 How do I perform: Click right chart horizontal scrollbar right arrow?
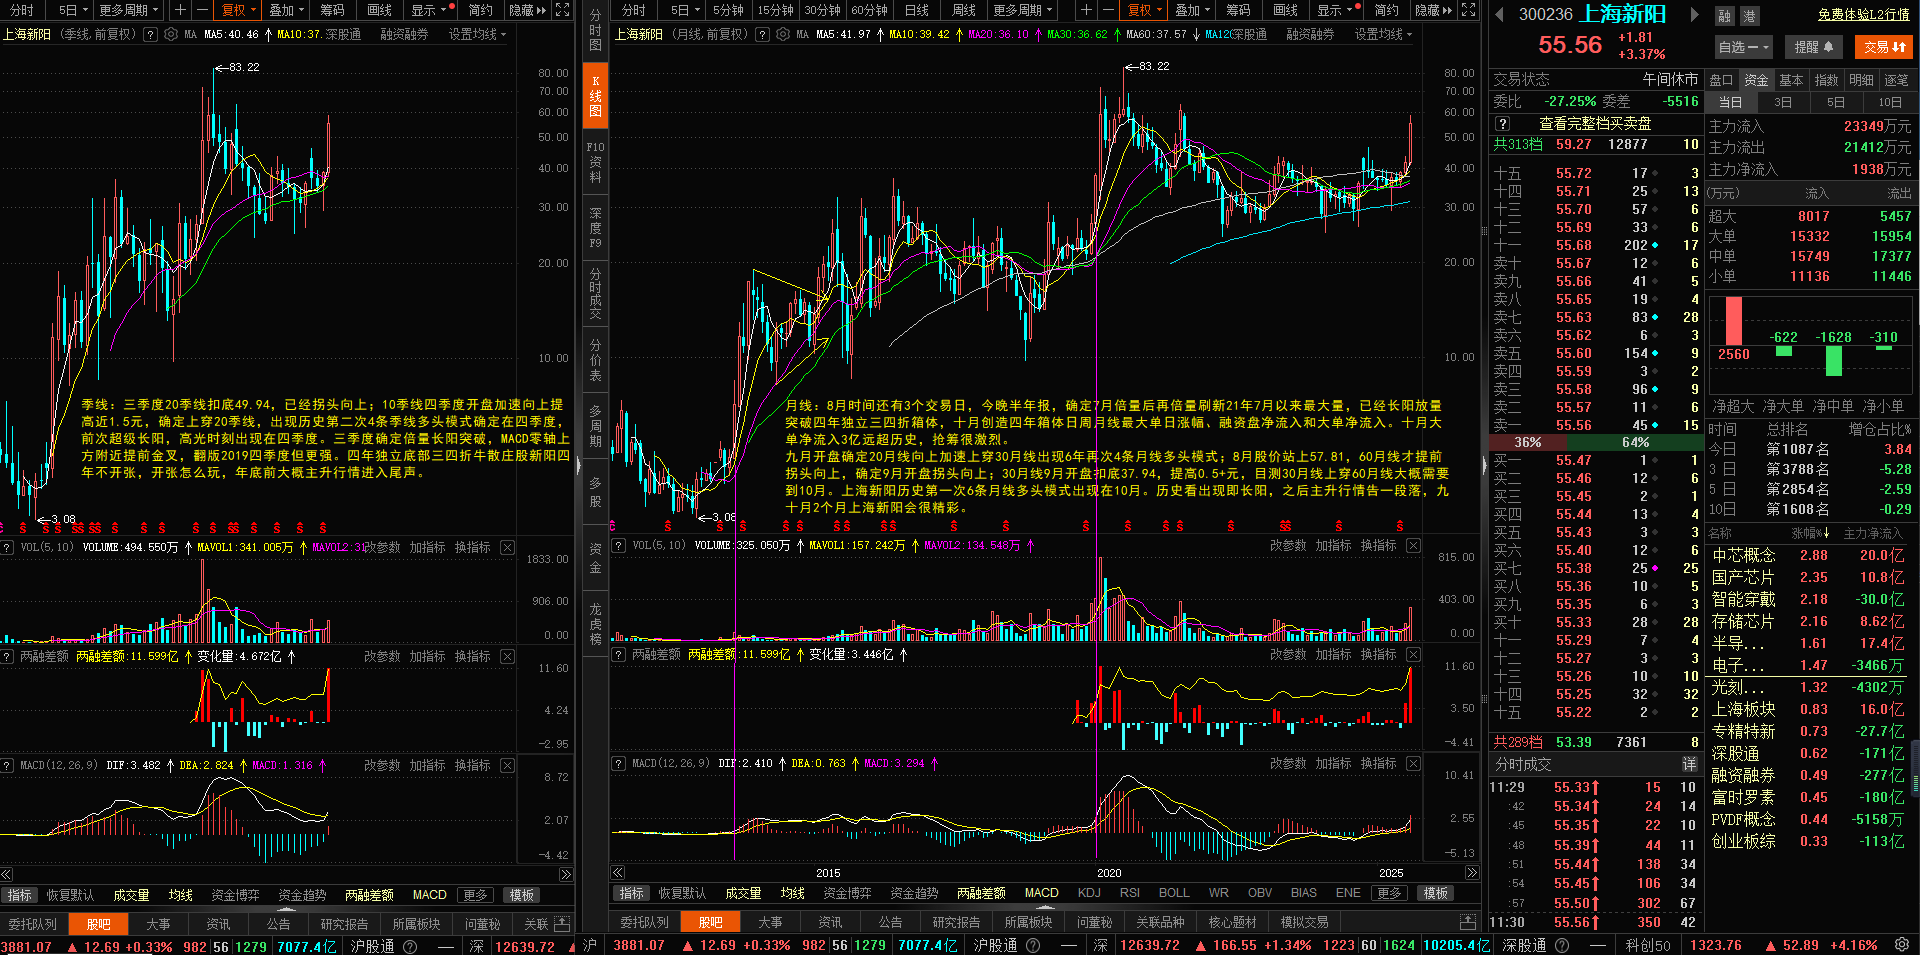1472,872
